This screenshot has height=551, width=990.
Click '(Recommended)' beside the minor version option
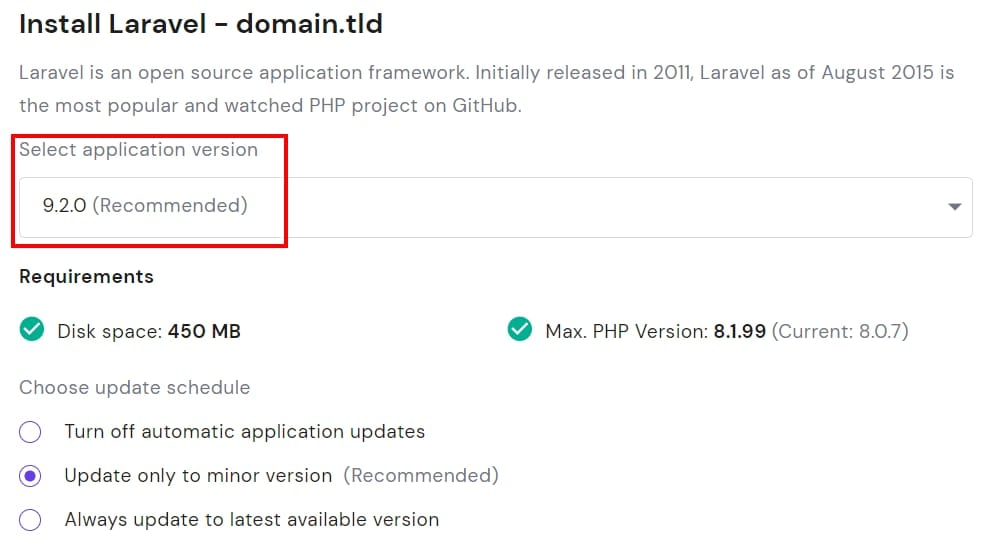click(x=421, y=476)
